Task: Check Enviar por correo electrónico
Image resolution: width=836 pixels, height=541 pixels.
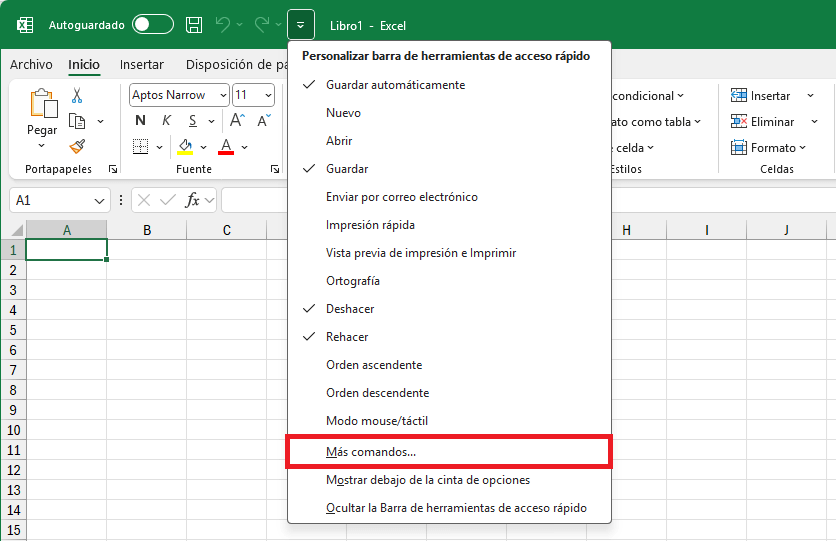Action: [449, 197]
